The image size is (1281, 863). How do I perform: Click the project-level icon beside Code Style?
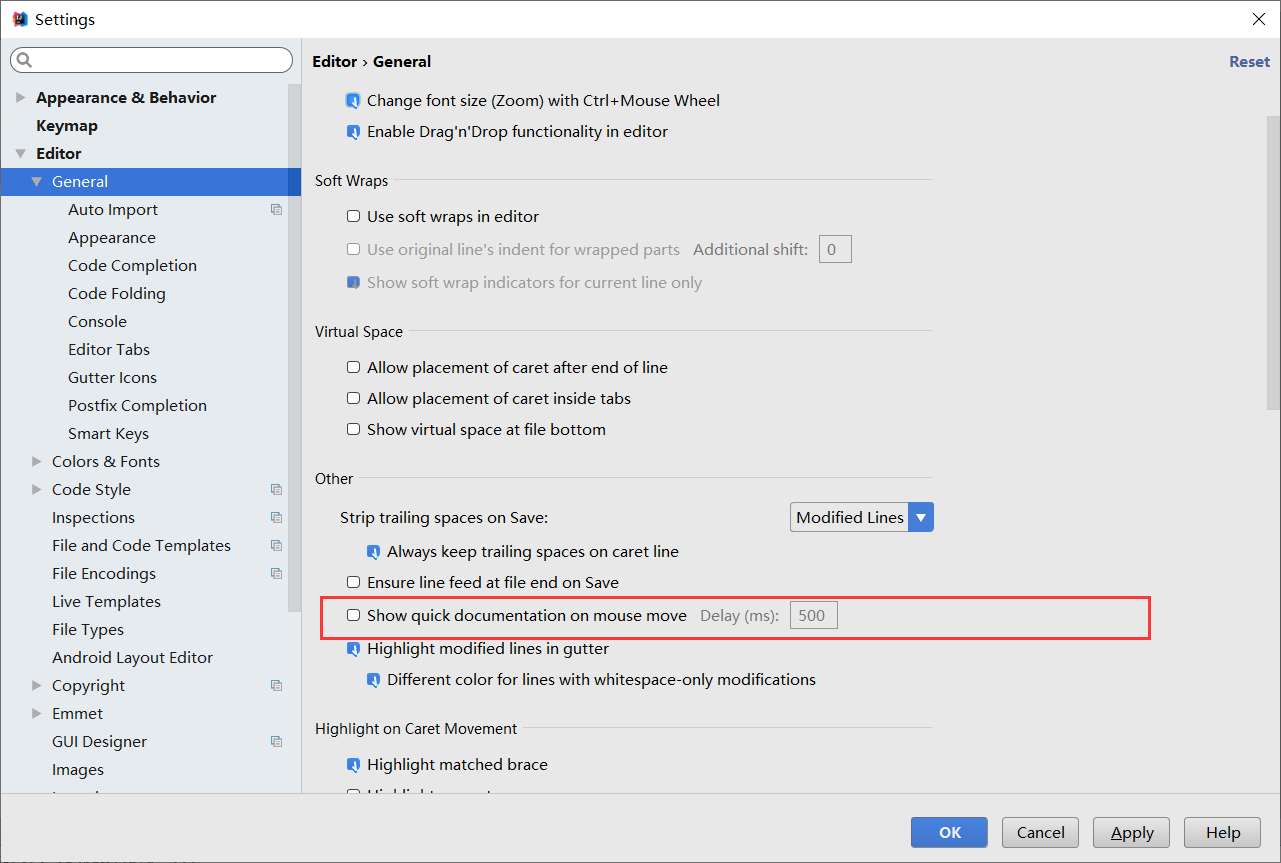[x=276, y=490]
